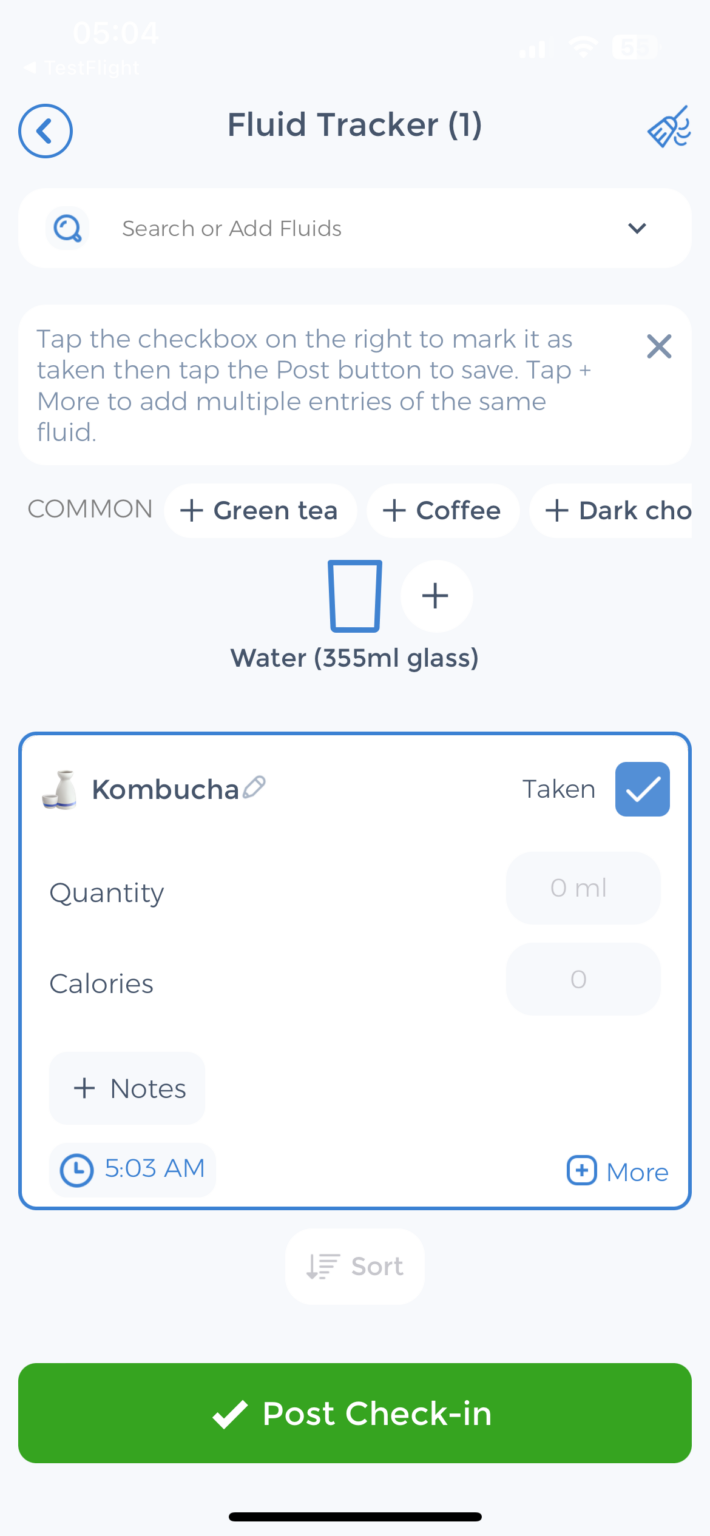
Task: Tap the search magnifier icon
Action: point(67,229)
